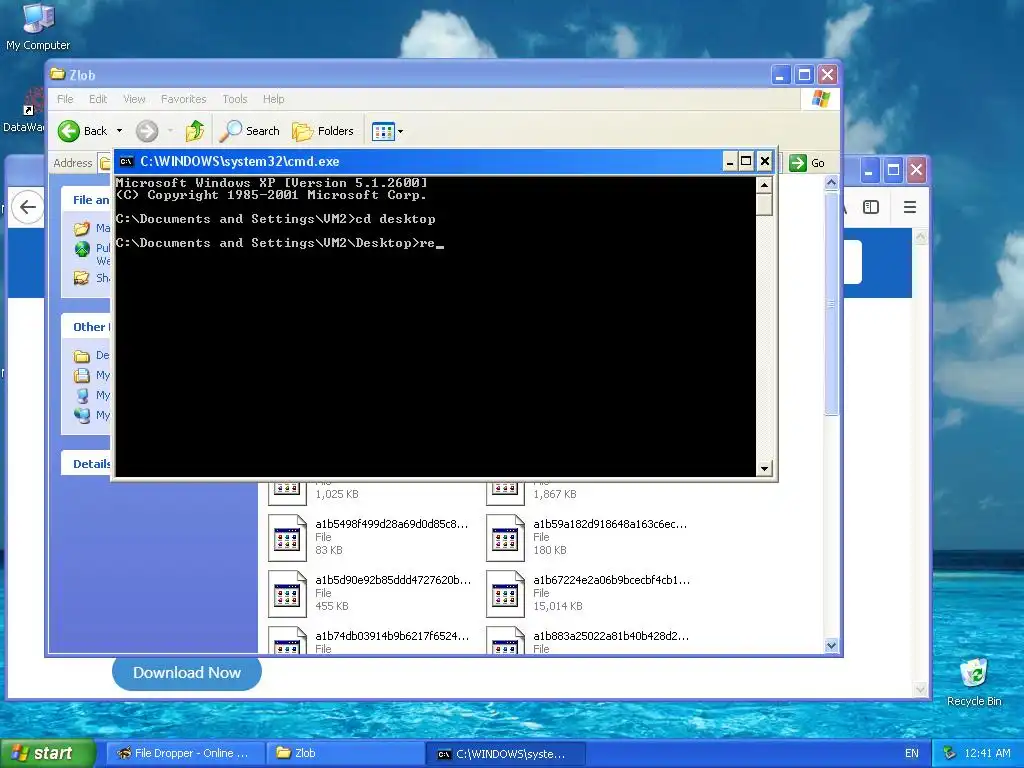1024x768 pixels.
Task: Click Other Places panel header
Action: point(86,327)
